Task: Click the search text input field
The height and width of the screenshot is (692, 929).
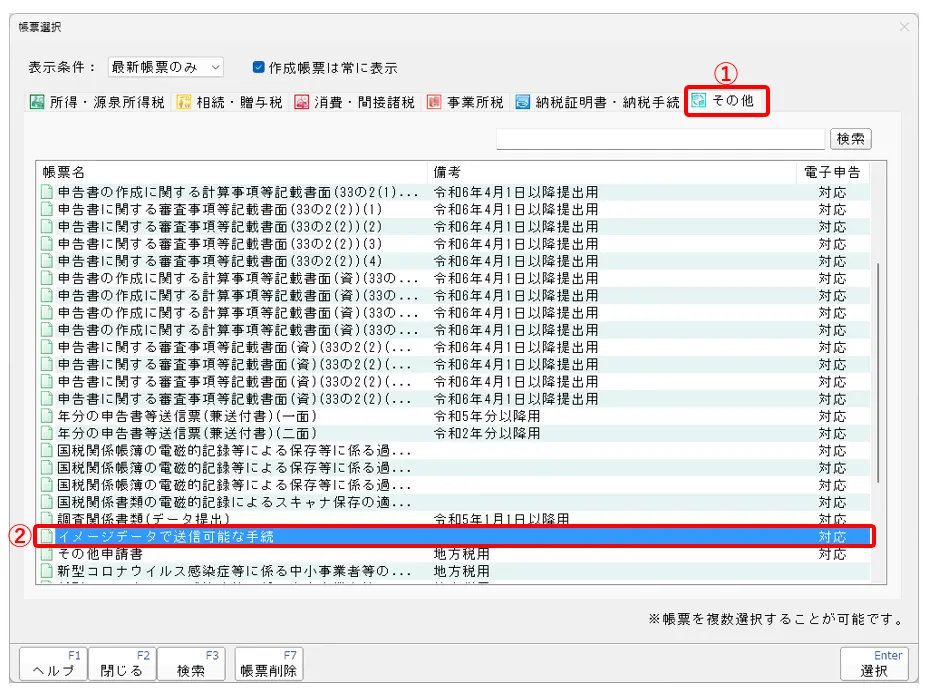Action: click(660, 139)
